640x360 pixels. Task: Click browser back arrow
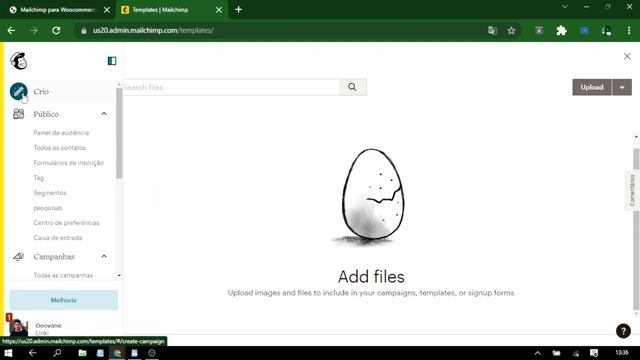coord(11,31)
